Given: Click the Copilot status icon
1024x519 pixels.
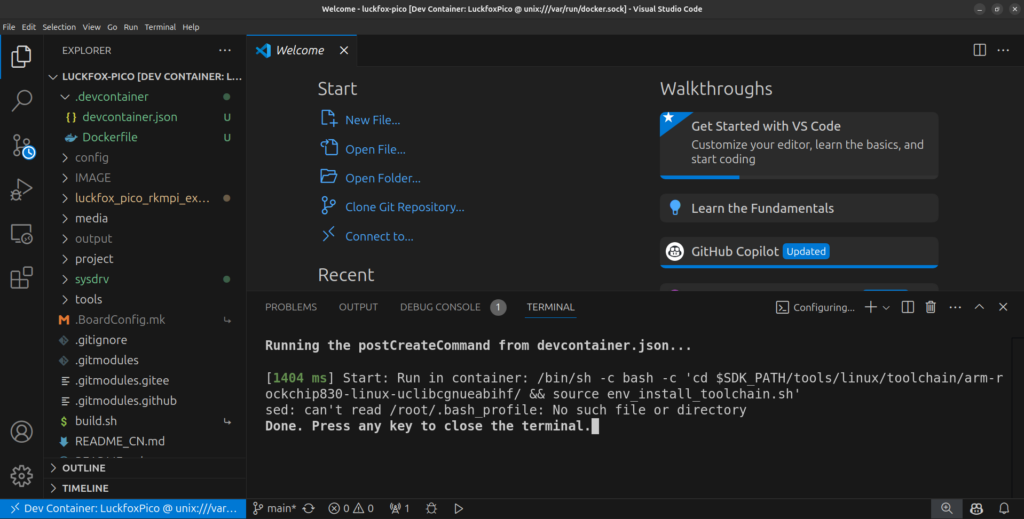Looking at the screenshot, I should tap(976, 509).
